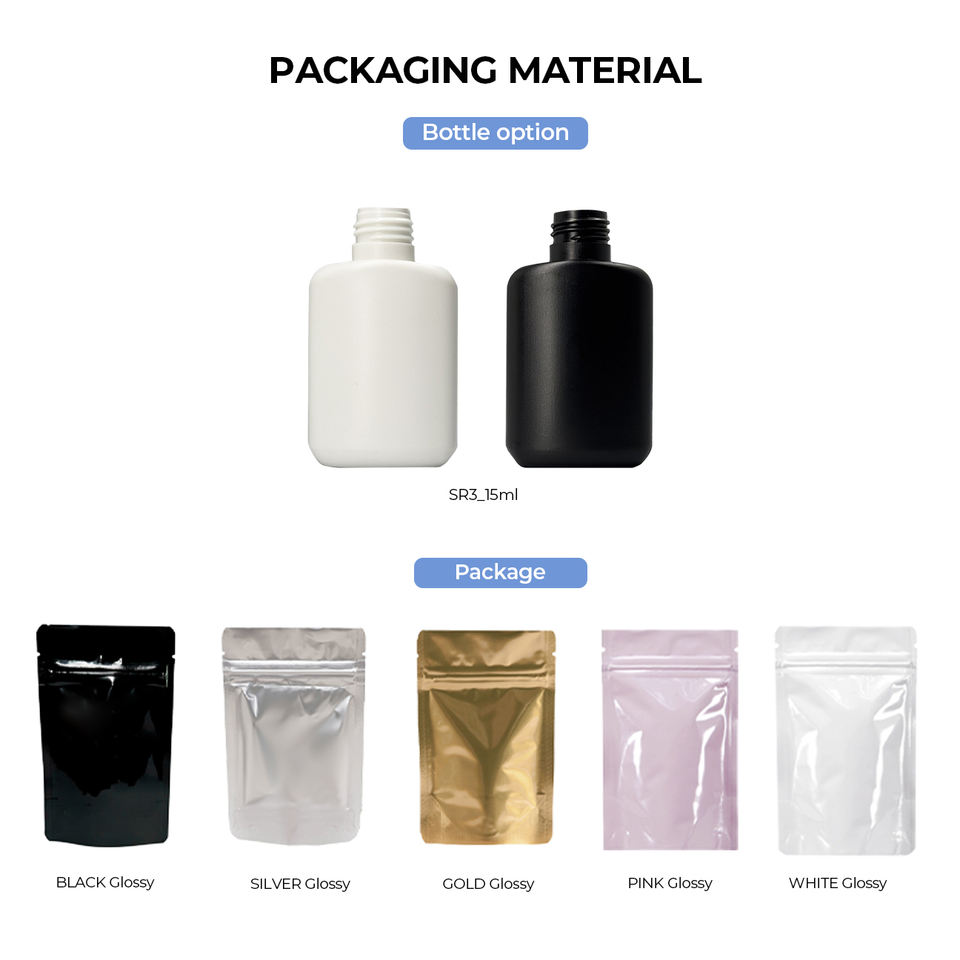Click the white bottle's threaded neck
Screen dimensions: 960x960
point(383,234)
